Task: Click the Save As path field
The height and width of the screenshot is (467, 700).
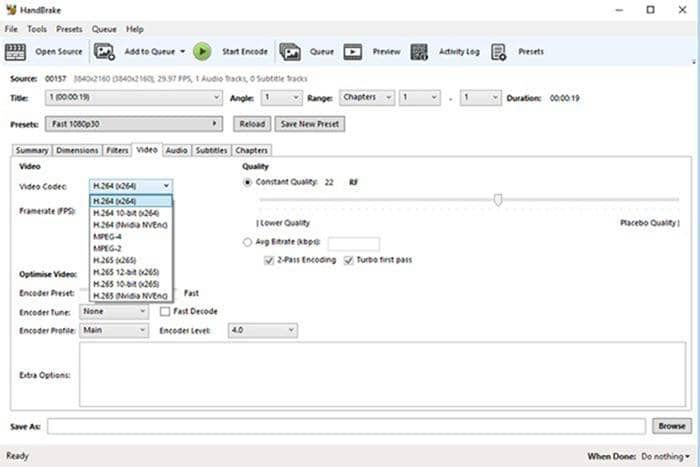Action: click(x=346, y=426)
